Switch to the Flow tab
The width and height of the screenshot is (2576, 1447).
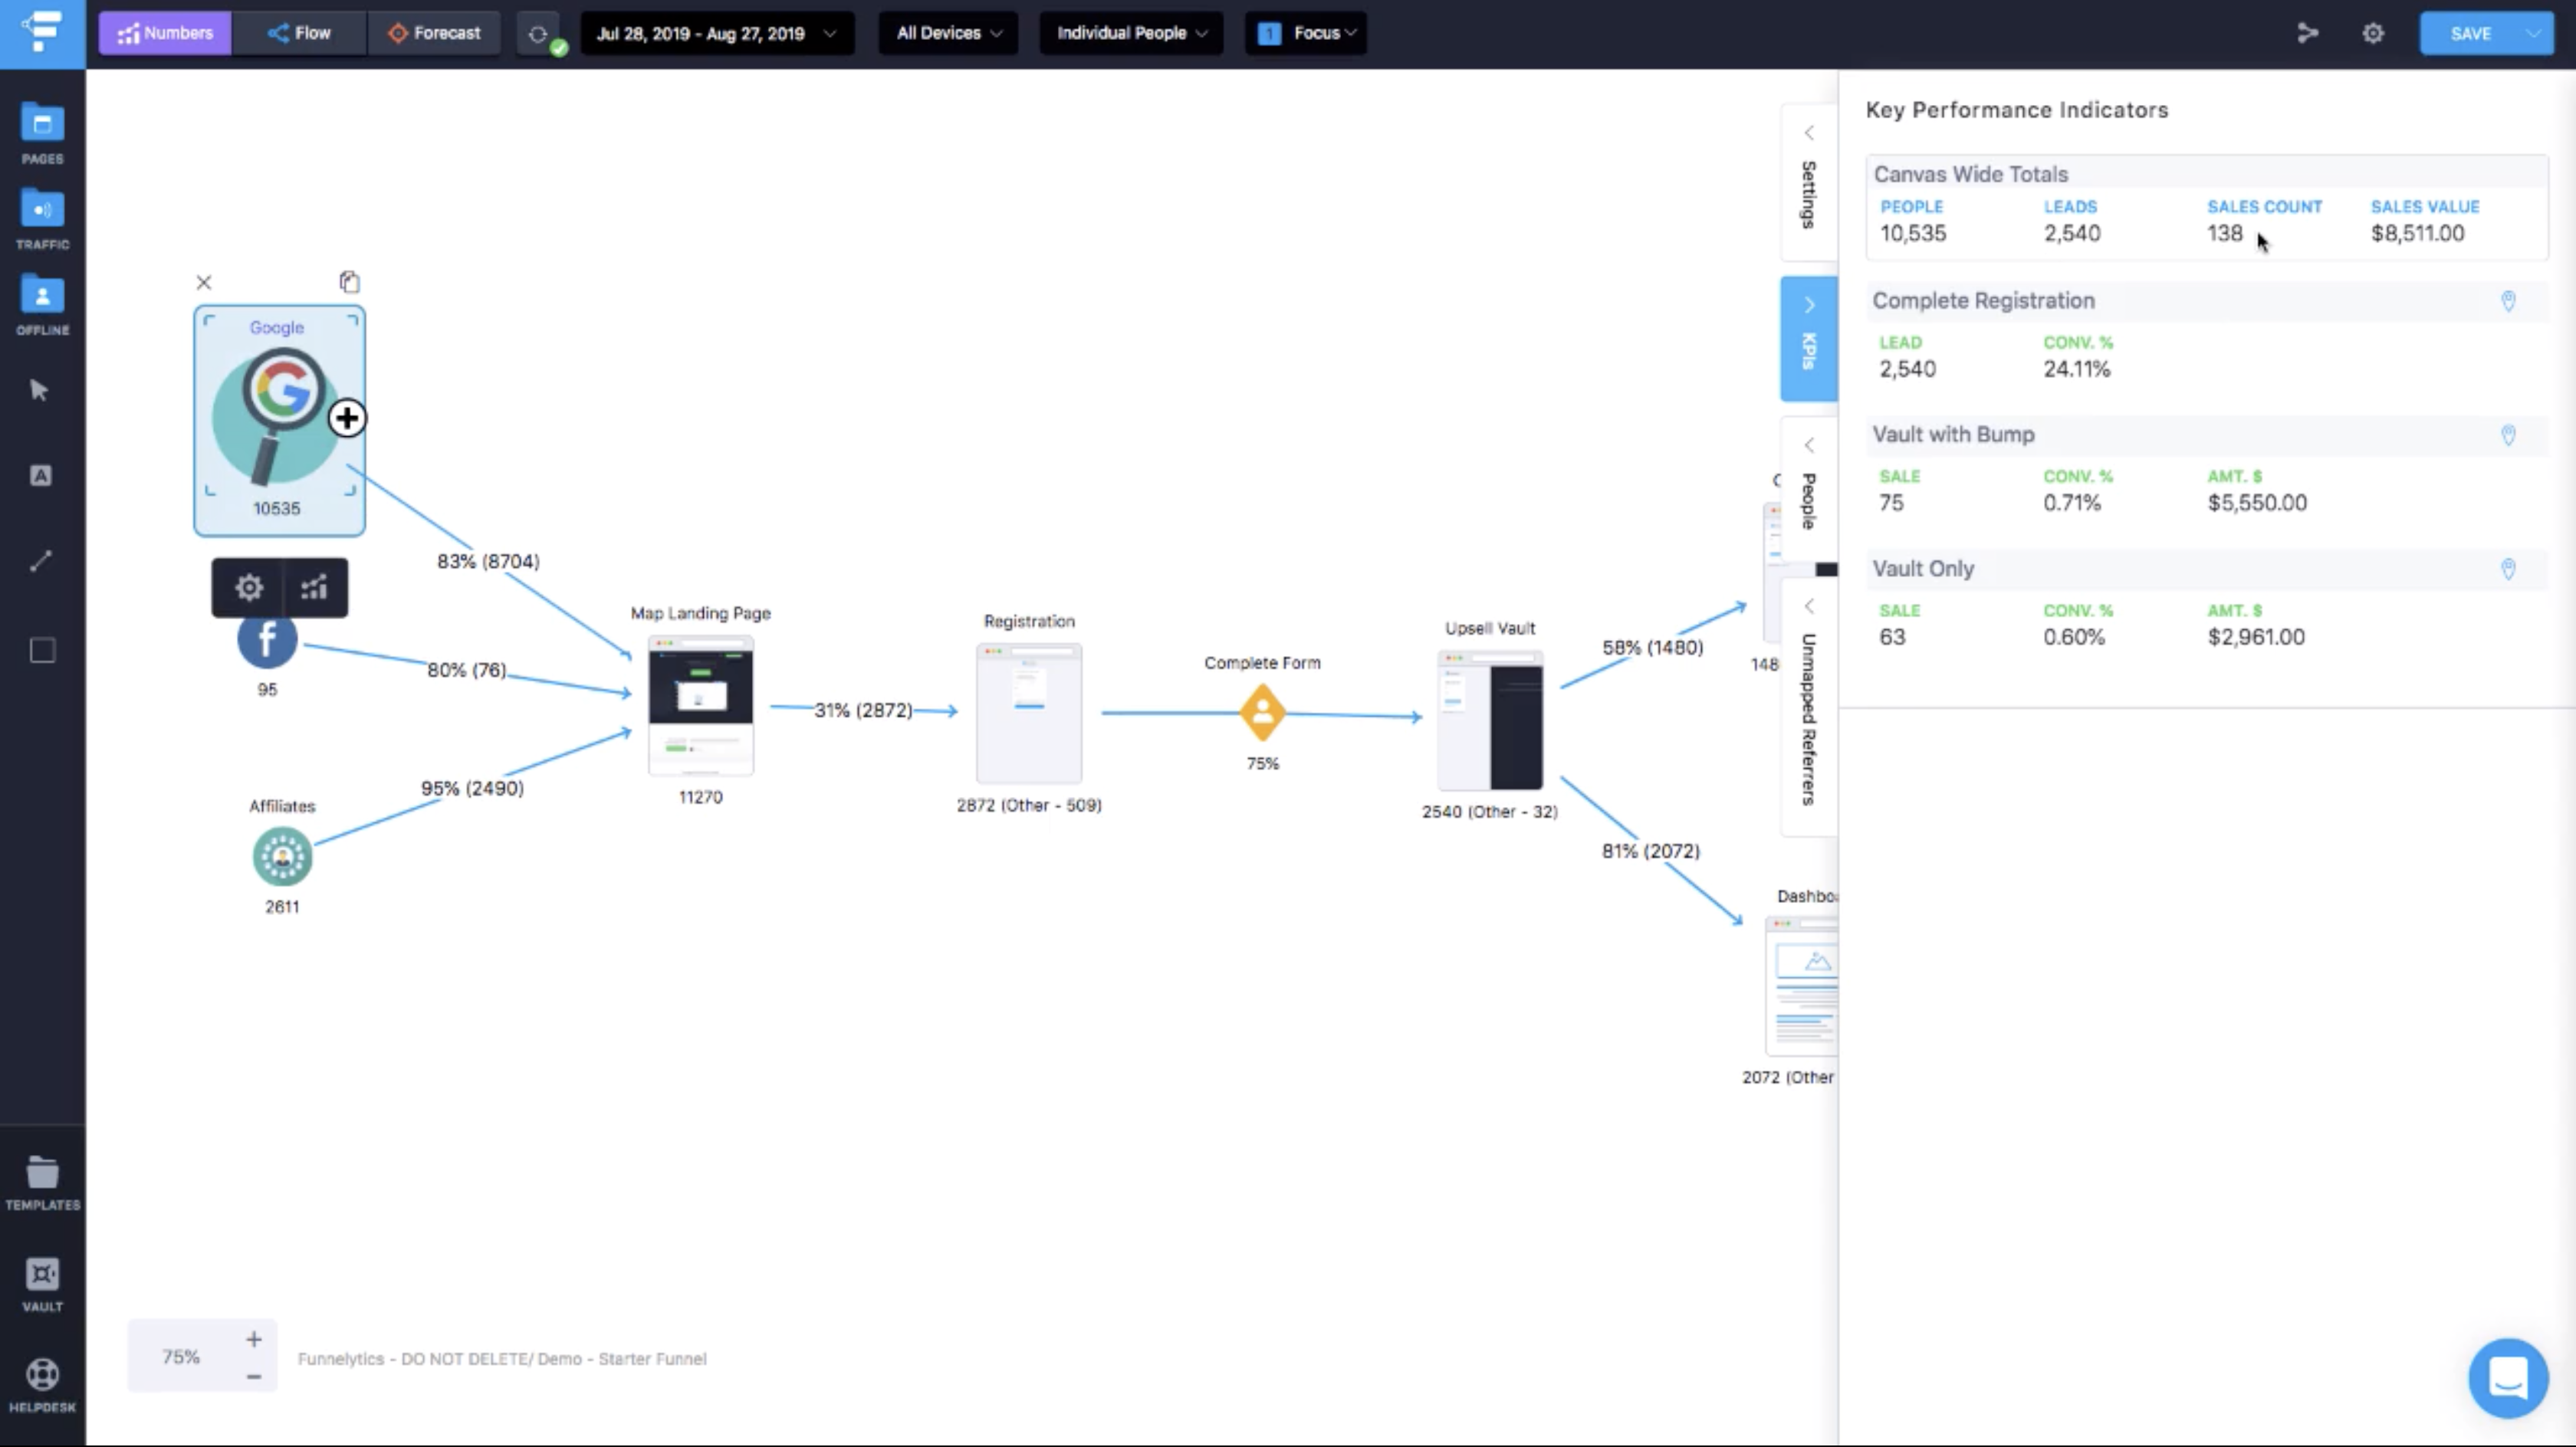coord(298,33)
